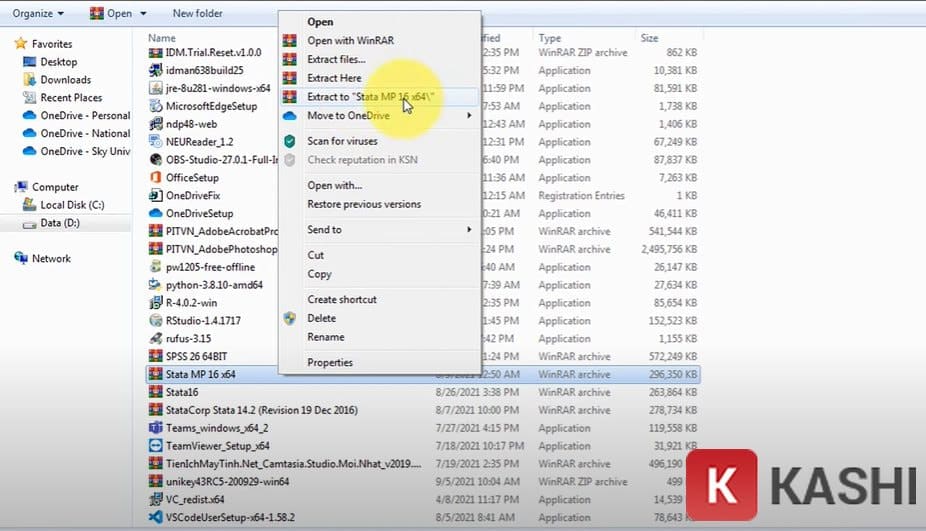Image resolution: width=926 pixels, height=531 pixels.
Task: Select the NEUReader_1.2 file
Action: coord(200,142)
